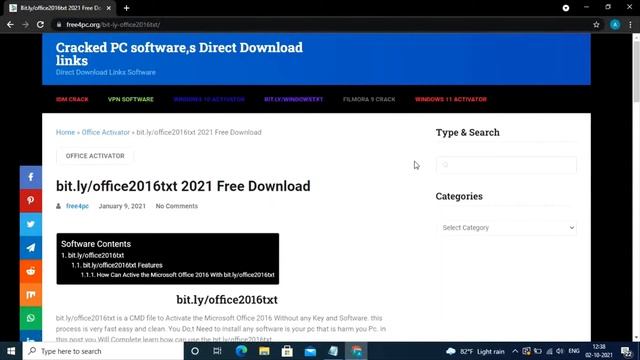
Task: Open File Explorer from taskbar
Action: tap(264, 351)
